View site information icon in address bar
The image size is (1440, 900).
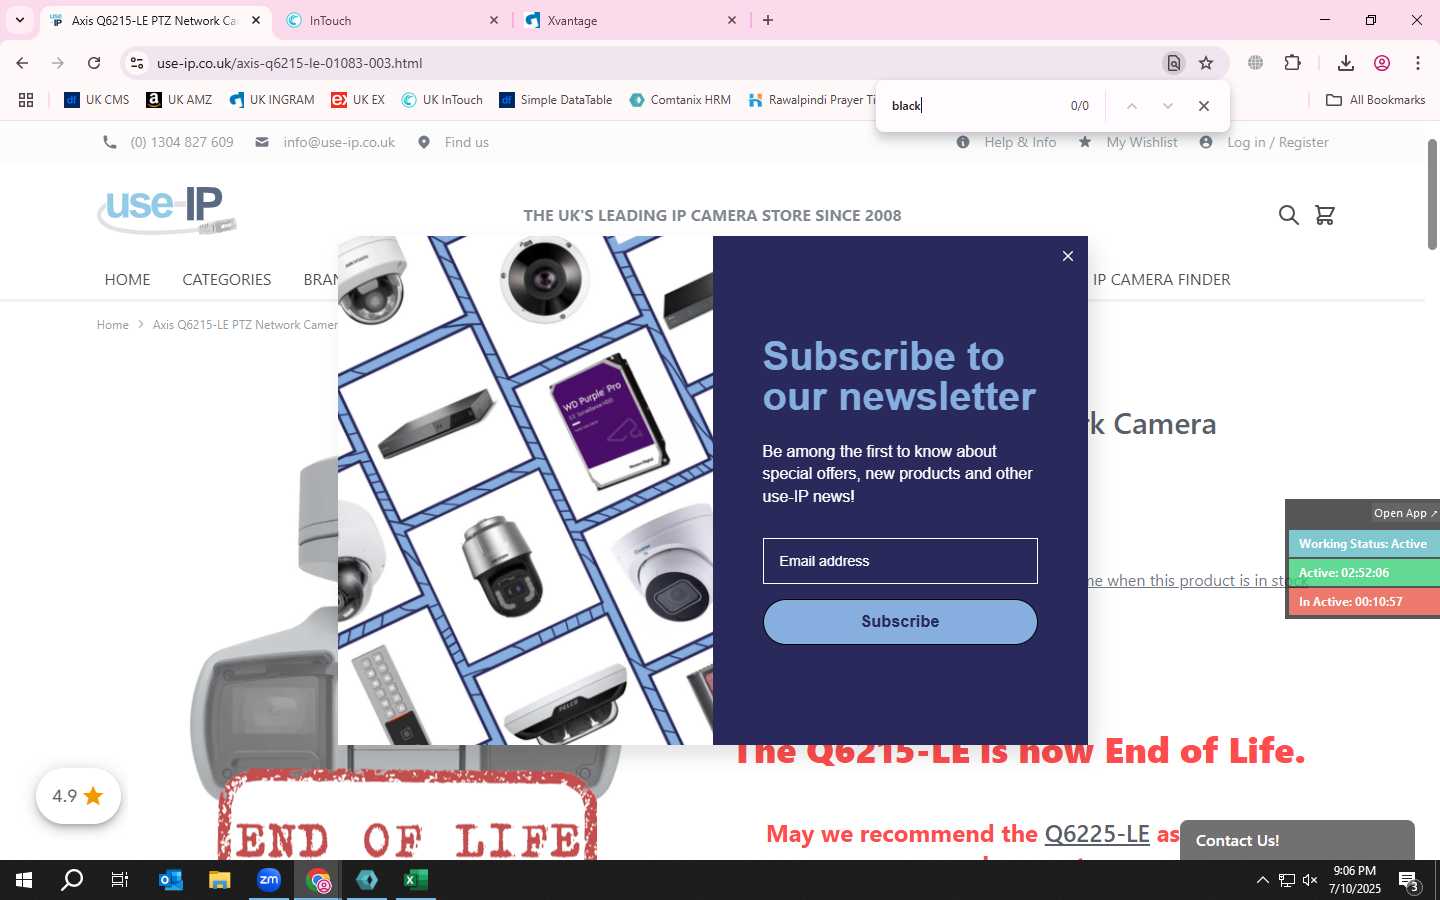pos(137,63)
